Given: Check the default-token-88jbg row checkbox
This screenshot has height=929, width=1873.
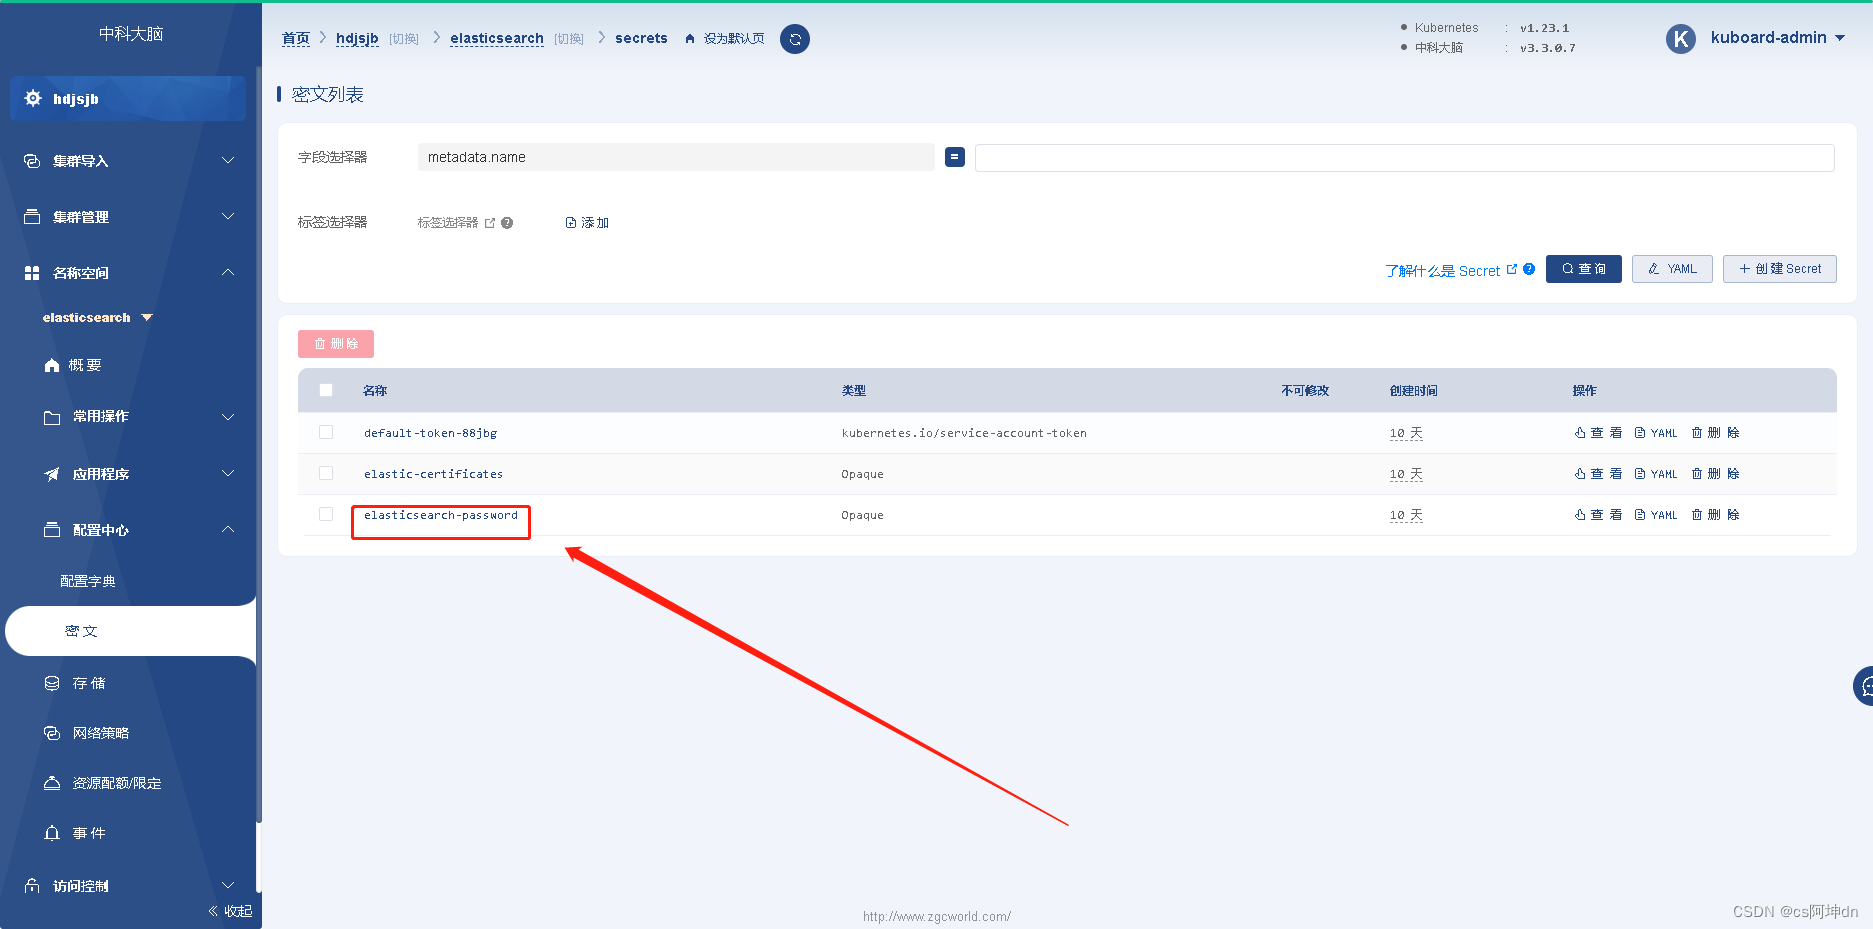Looking at the screenshot, I should click(326, 432).
